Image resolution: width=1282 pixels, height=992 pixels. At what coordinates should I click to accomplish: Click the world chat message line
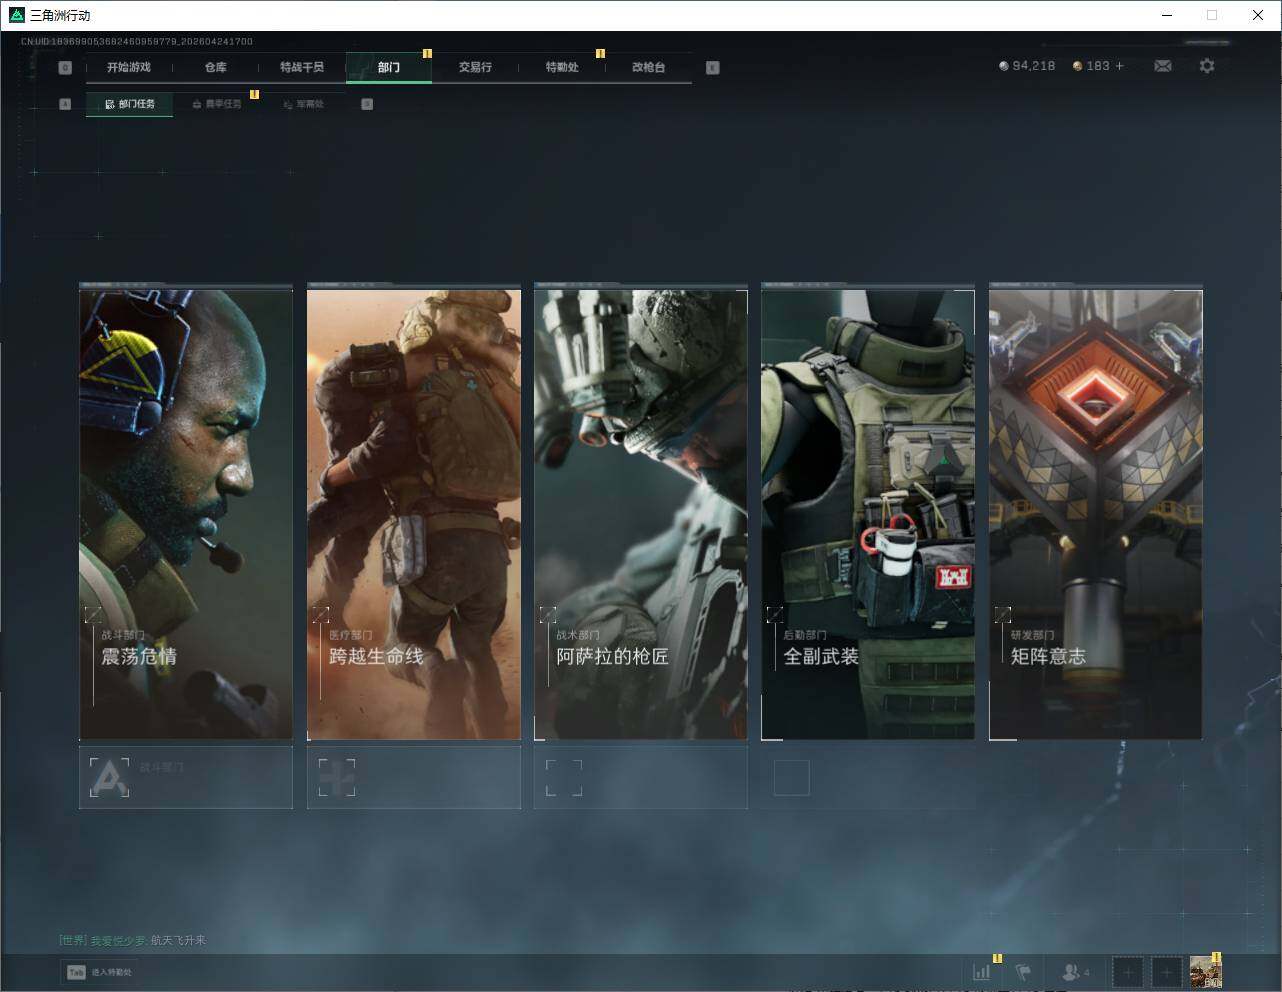133,940
